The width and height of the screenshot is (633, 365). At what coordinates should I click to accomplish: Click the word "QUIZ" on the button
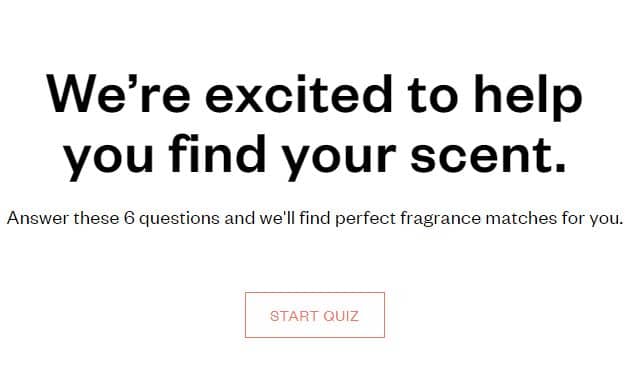click(x=341, y=316)
